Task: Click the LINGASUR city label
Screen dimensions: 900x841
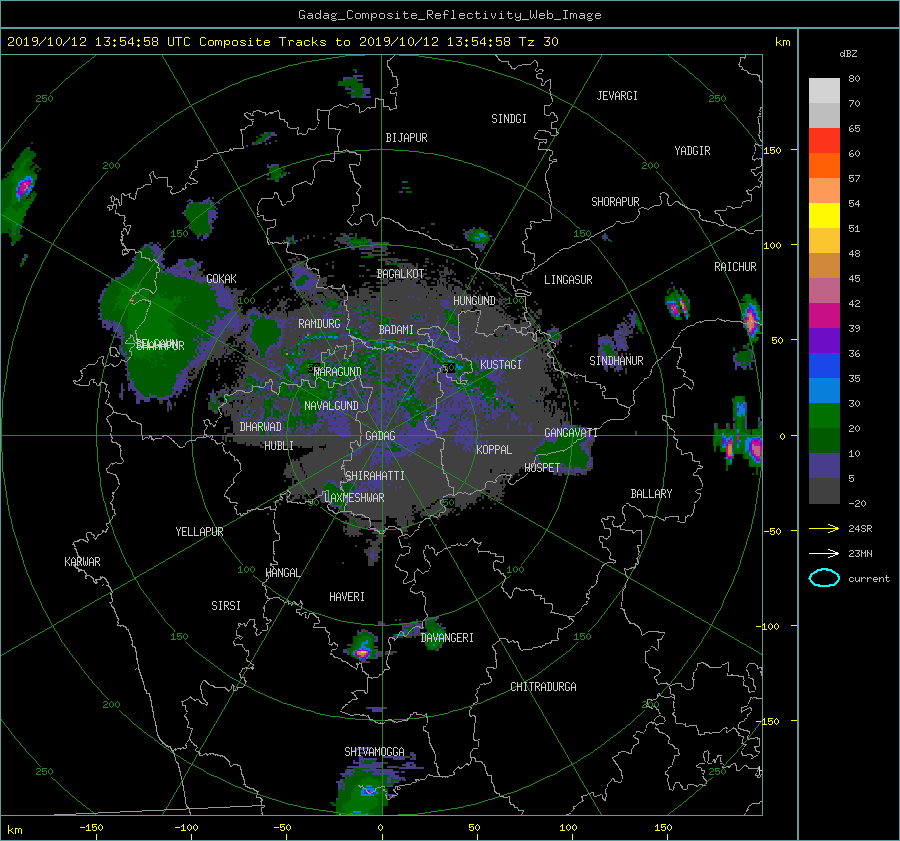Action: coord(568,280)
